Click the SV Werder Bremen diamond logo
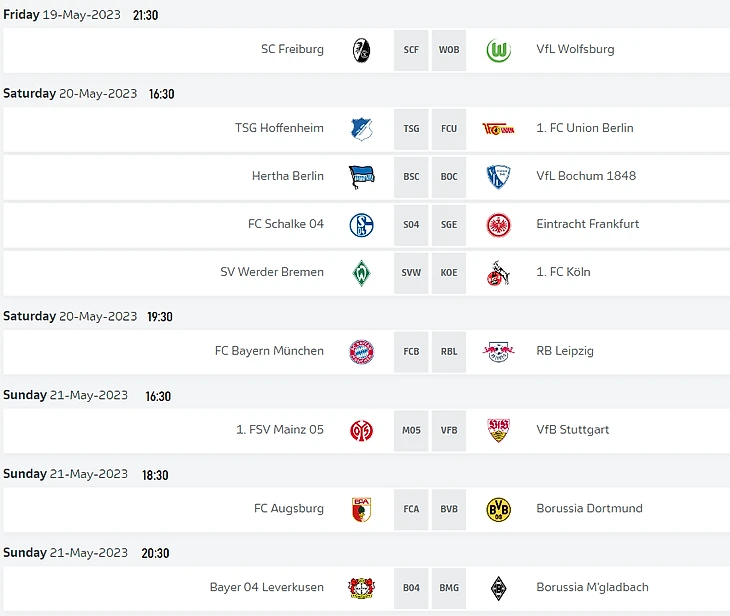Image resolution: width=730 pixels, height=616 pixels. [361, 273]
